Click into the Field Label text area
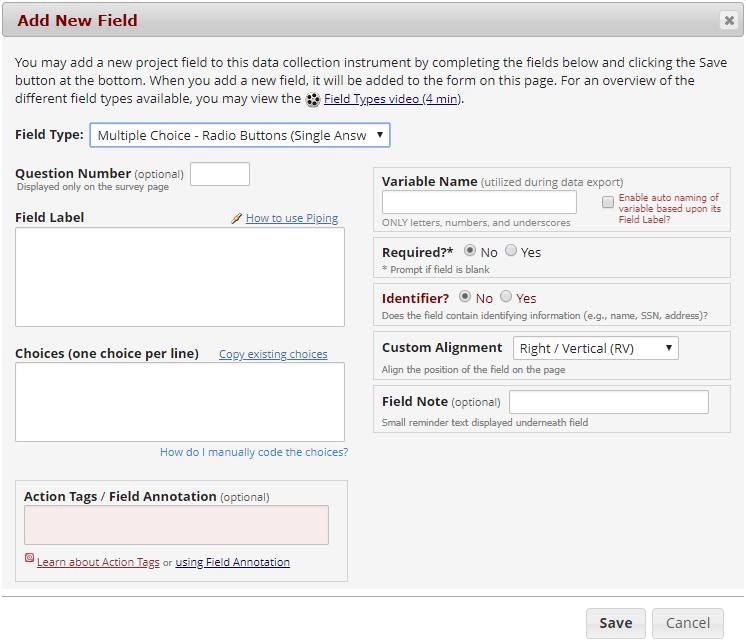This screenshot has width=746, height=644. pos(180,277)
